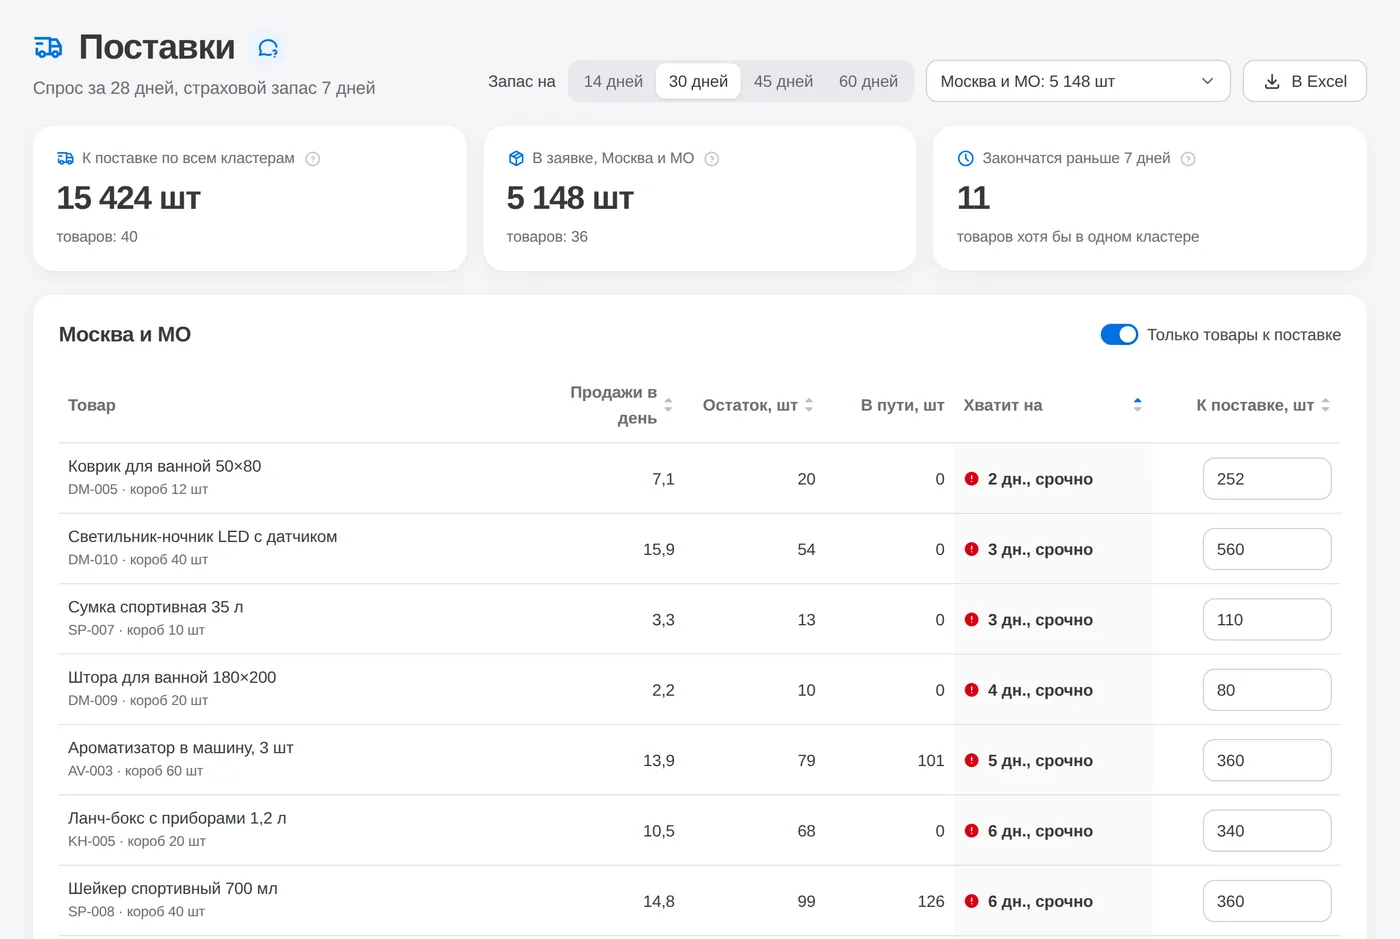Click the 15 424 шт total value

128,198
